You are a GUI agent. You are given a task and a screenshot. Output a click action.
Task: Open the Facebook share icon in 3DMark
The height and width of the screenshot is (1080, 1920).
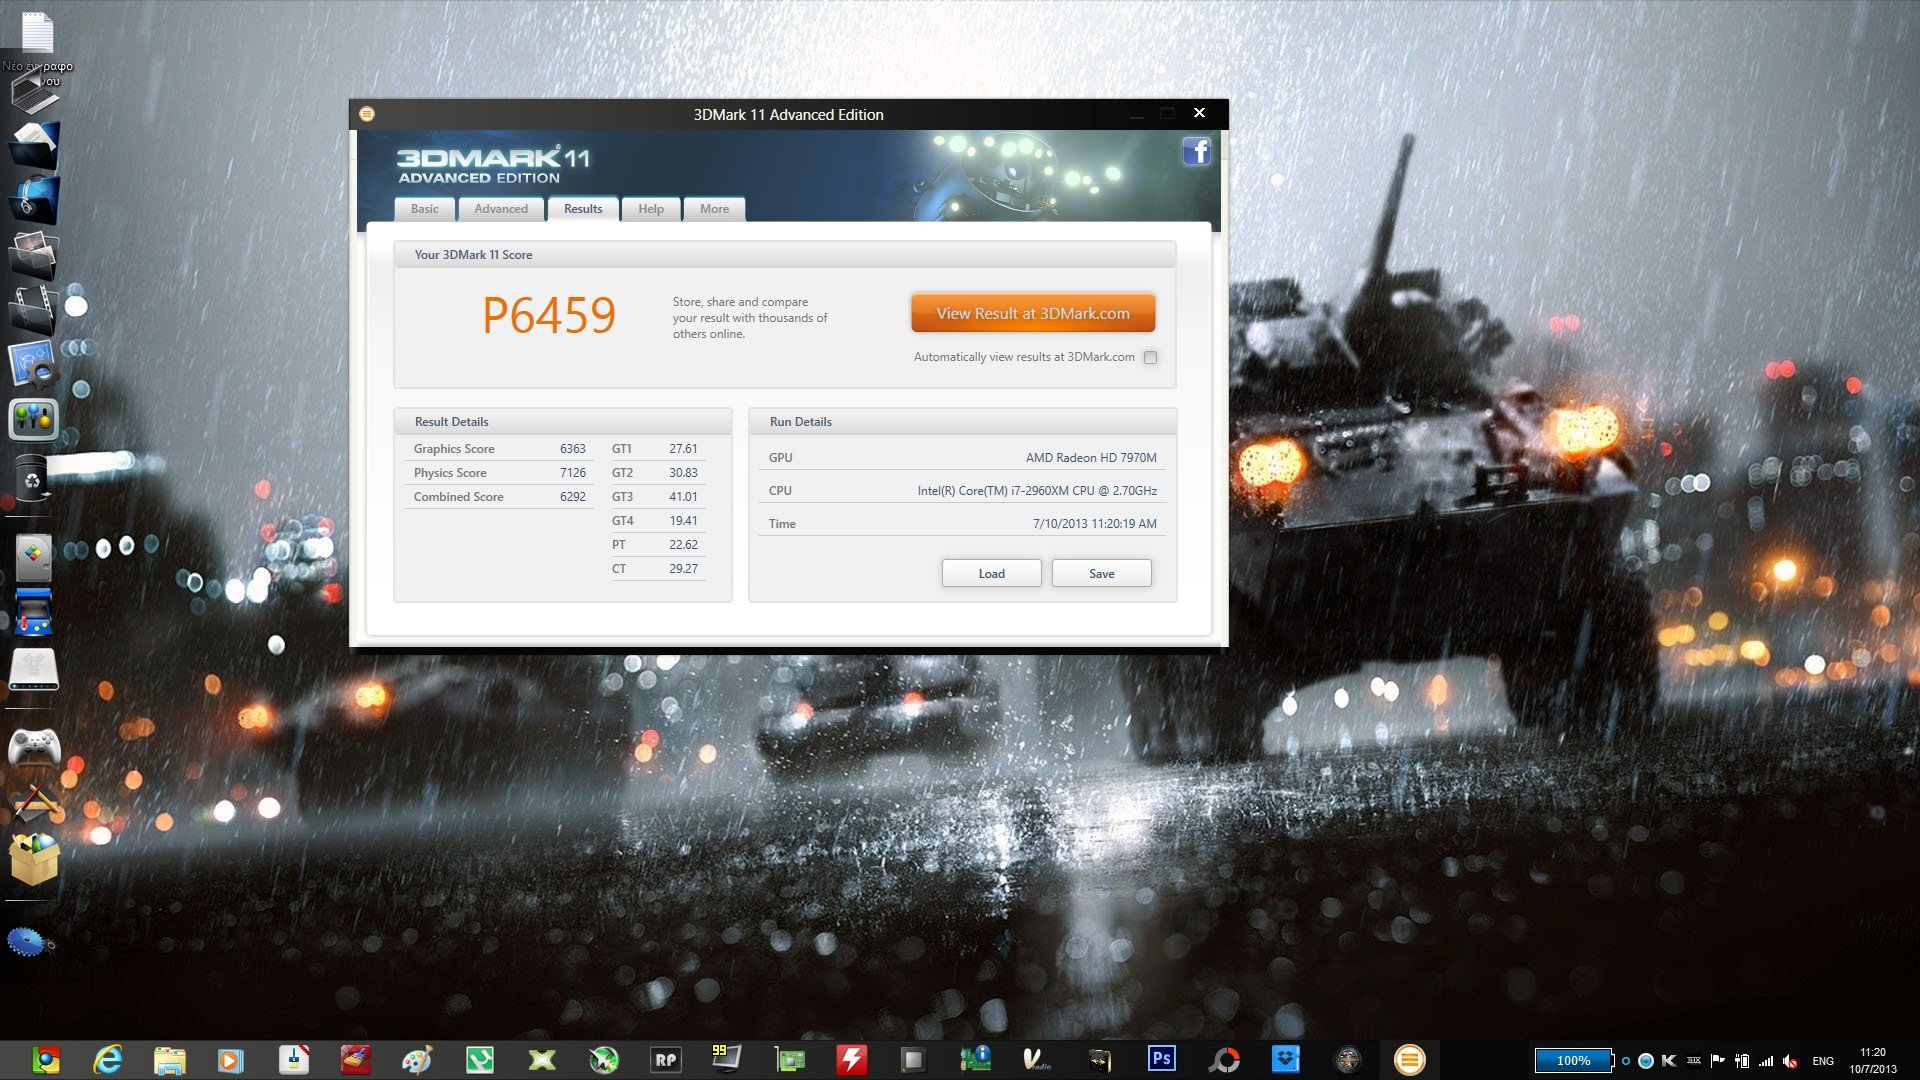1197,151
